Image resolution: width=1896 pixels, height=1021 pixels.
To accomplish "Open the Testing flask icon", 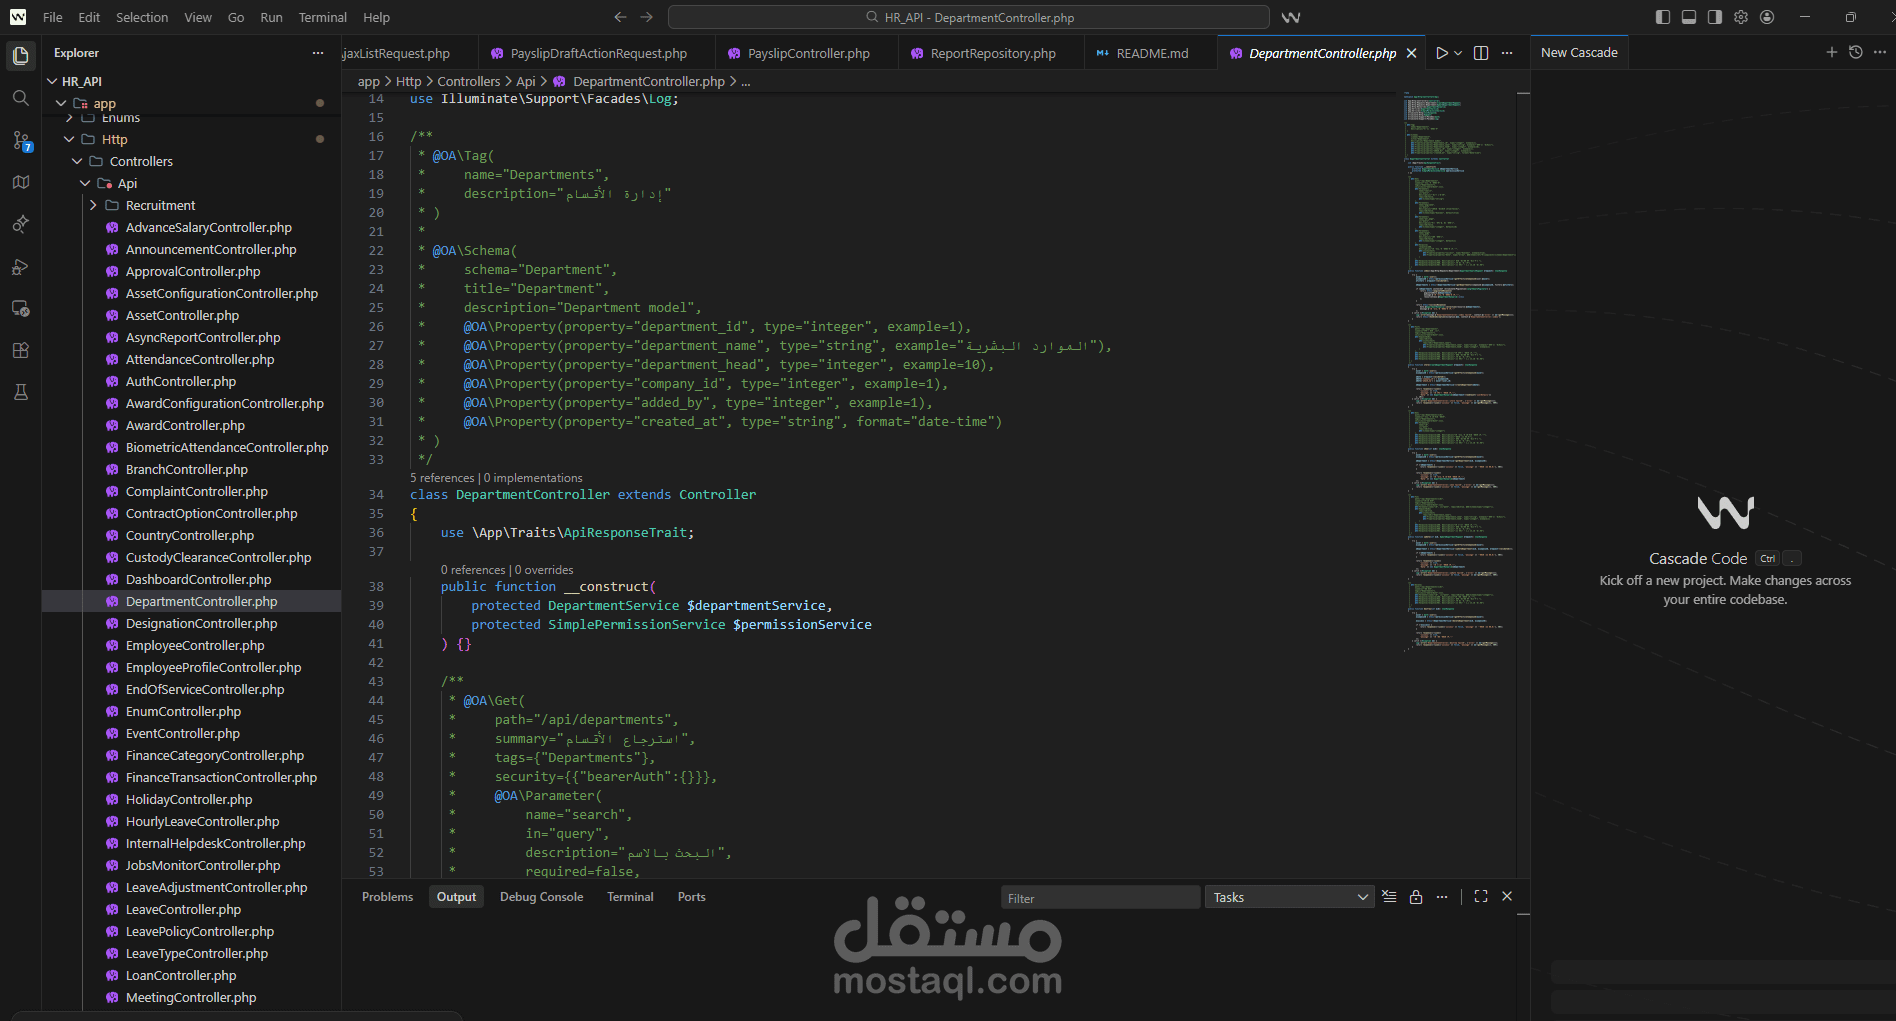I will (20, 393).
